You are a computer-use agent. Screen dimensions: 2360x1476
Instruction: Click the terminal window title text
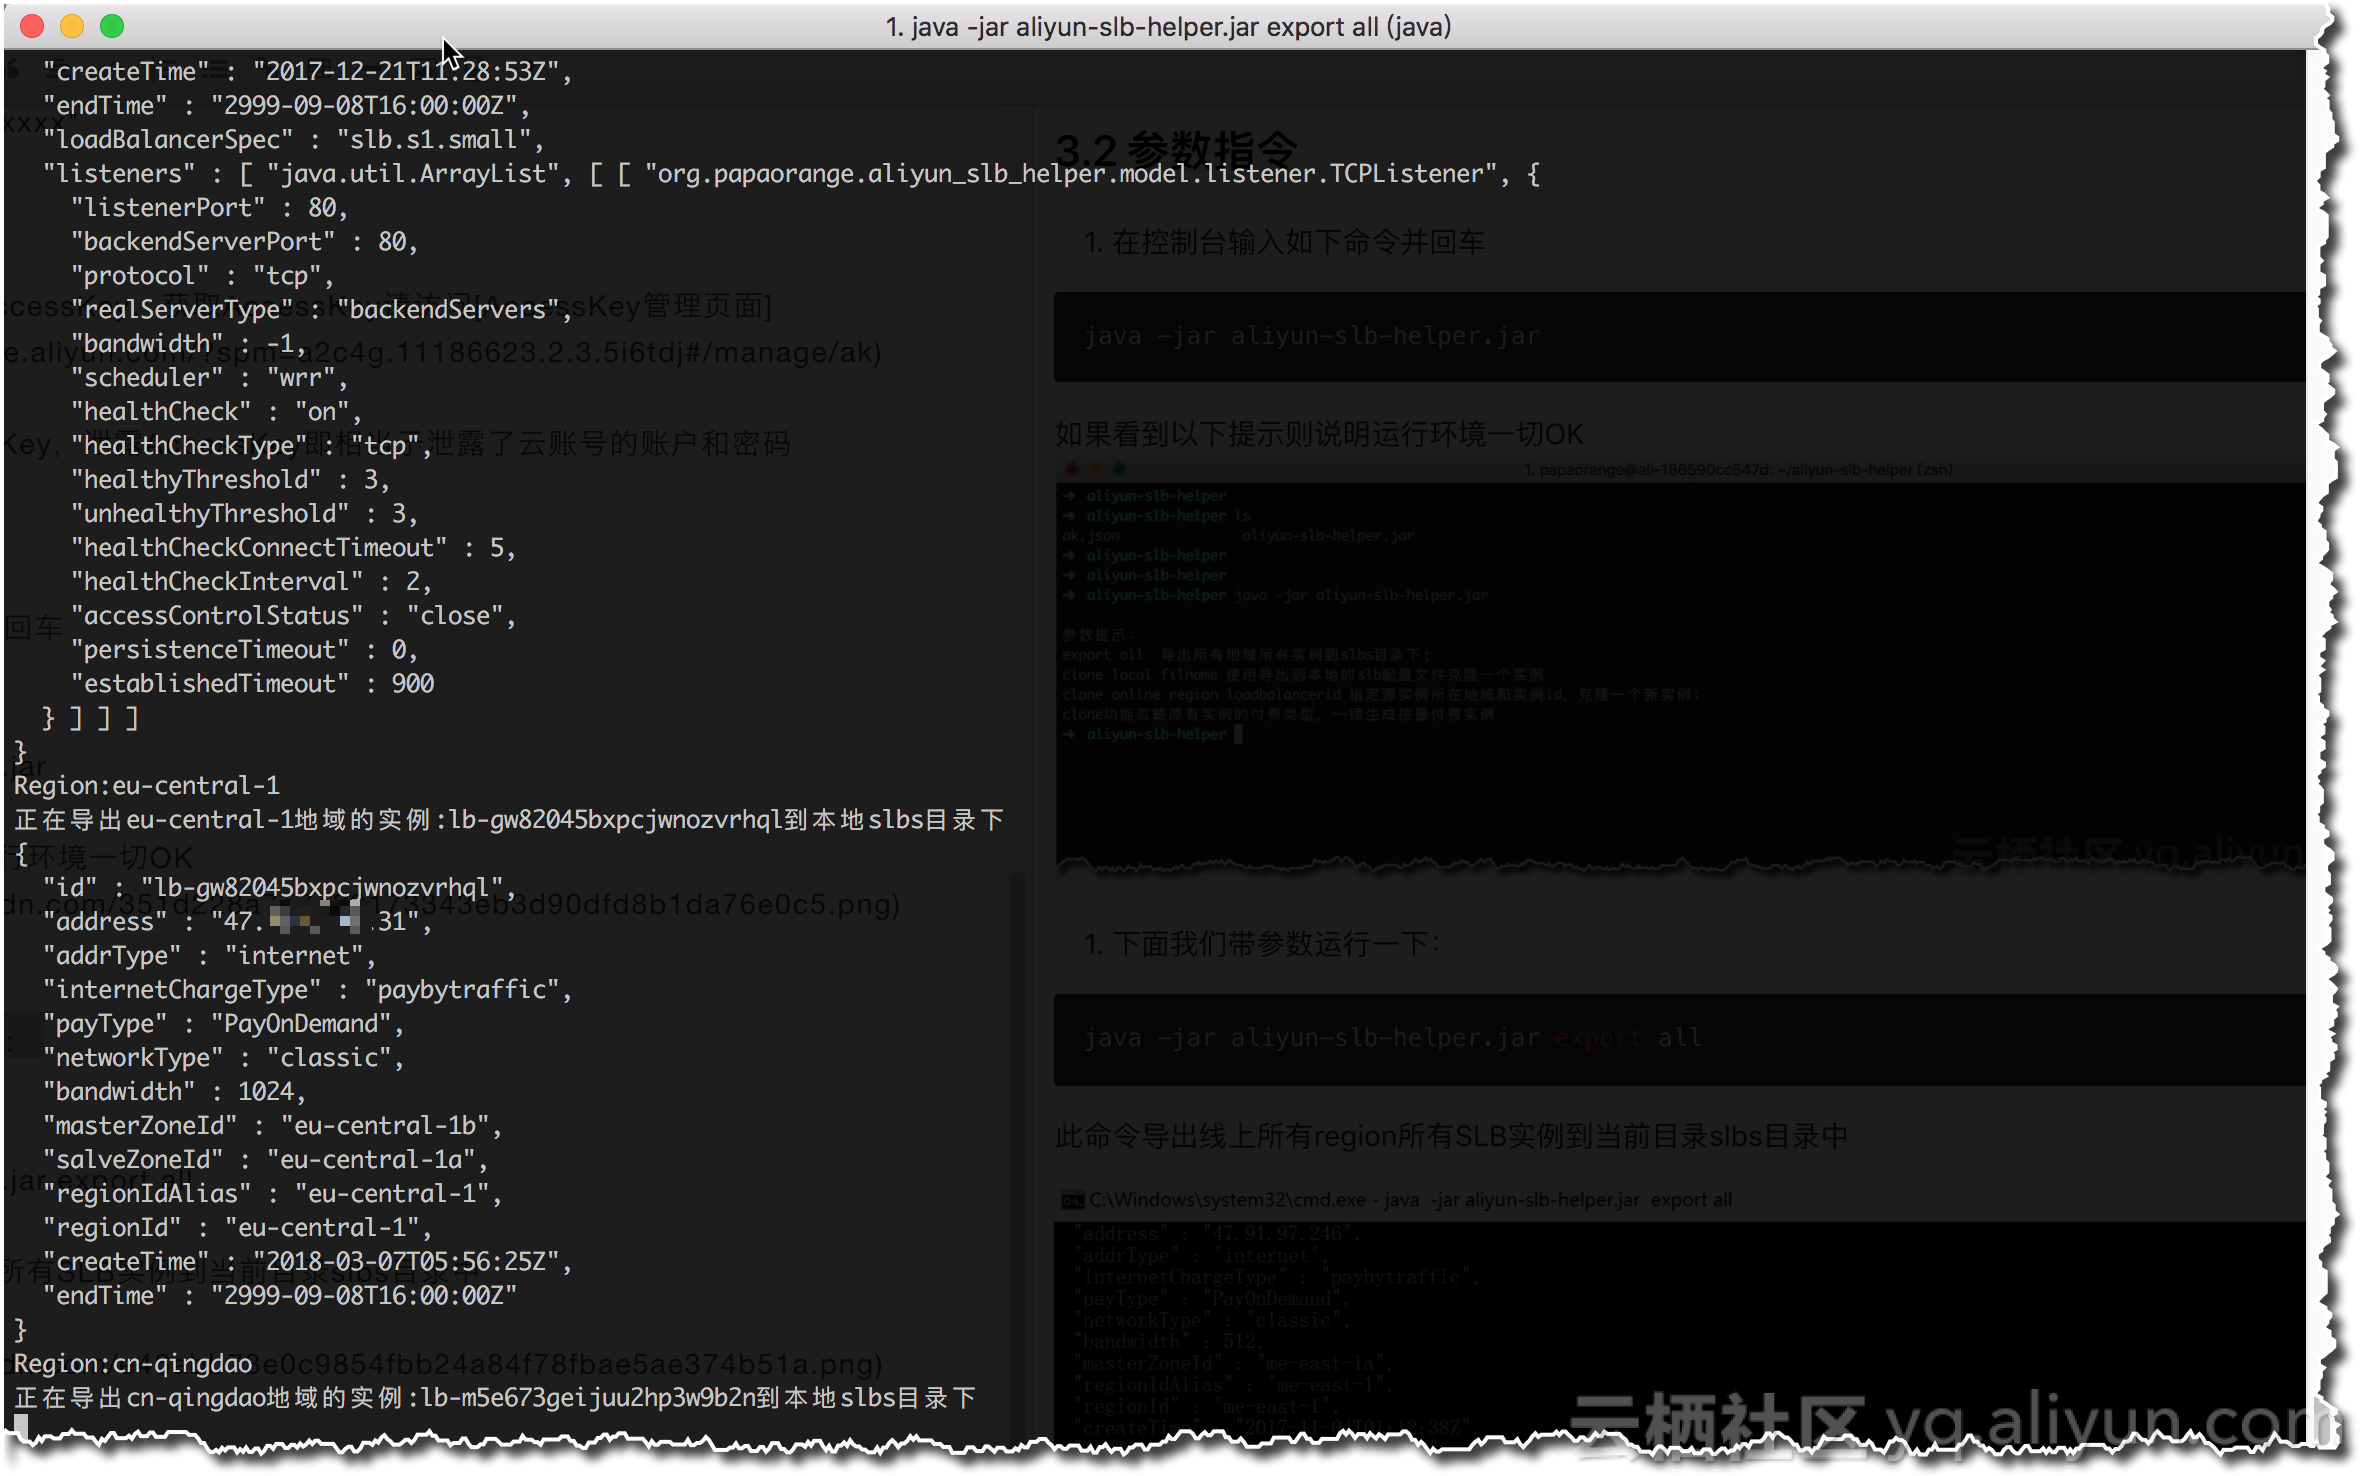1167,27
